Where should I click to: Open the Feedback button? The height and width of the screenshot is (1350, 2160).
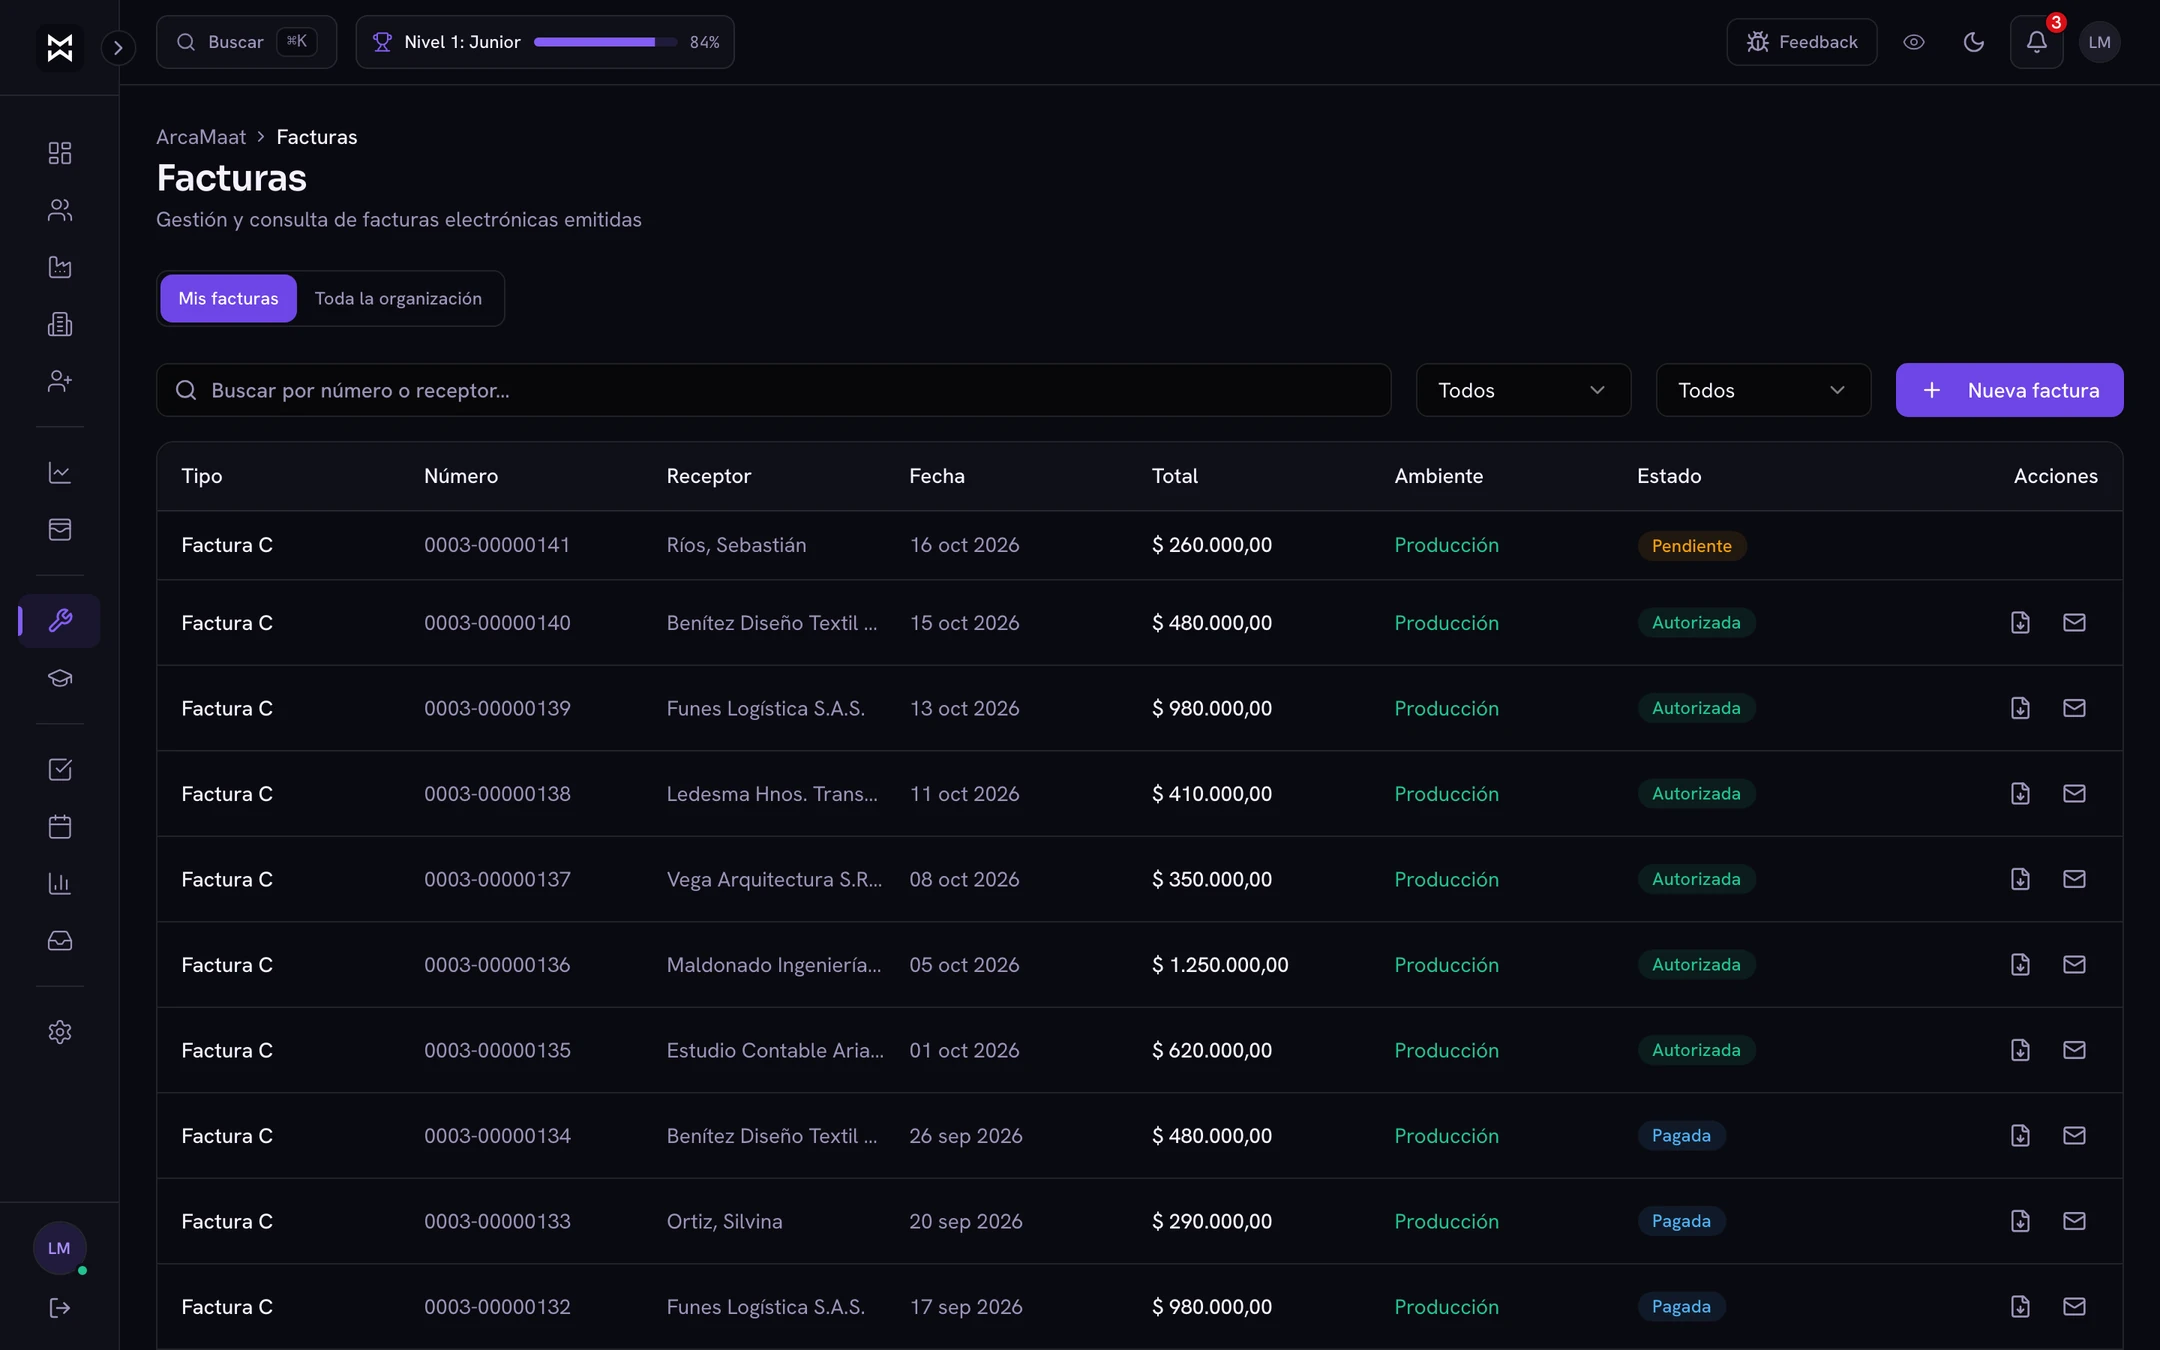1802,42
